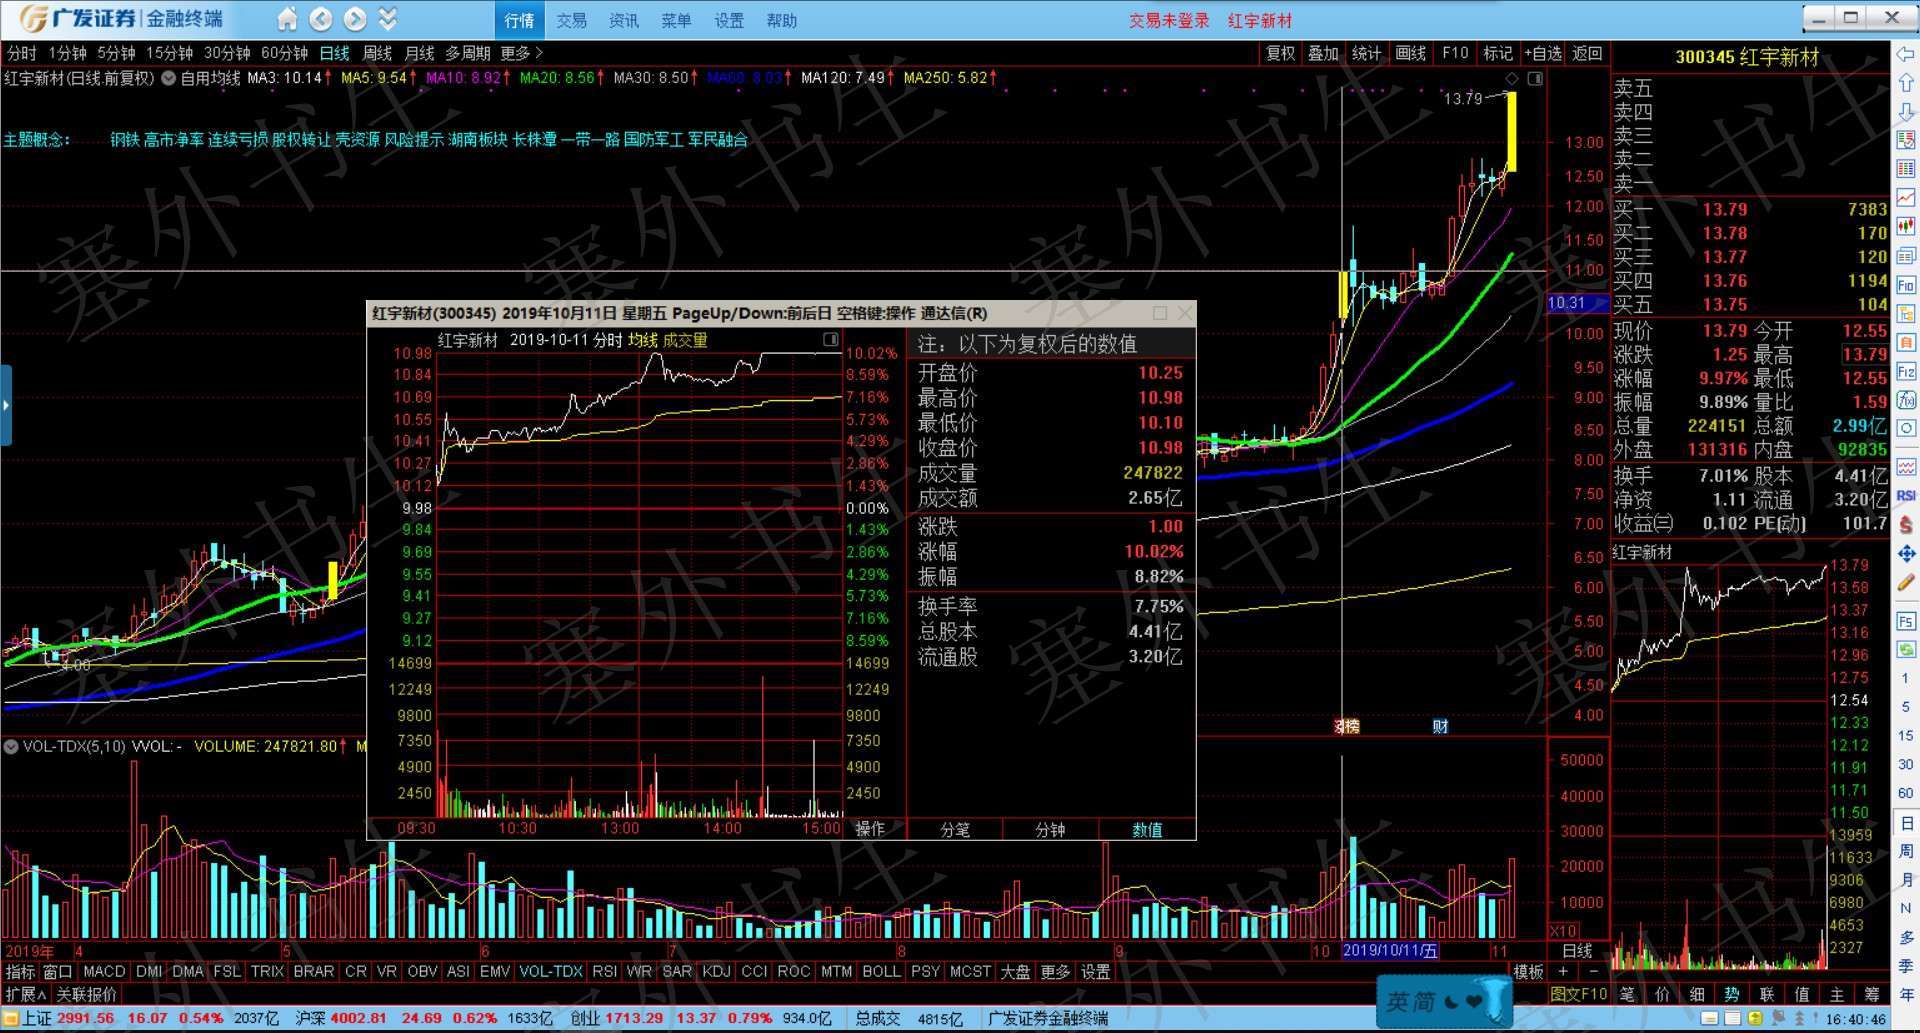Open the 设置 menu
This screenshot has width=1920, height=1033.
pos(728,20)
